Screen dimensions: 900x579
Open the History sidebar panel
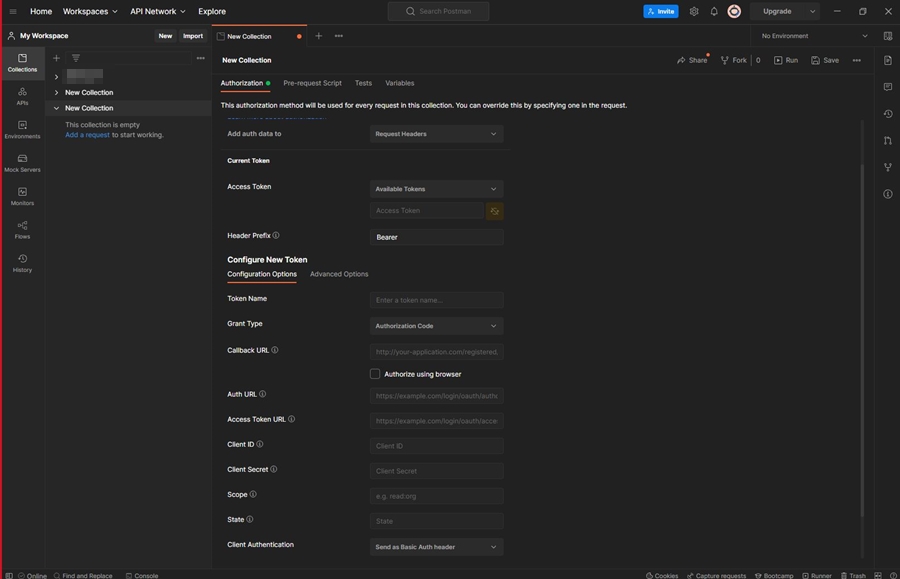click(22, 263)
